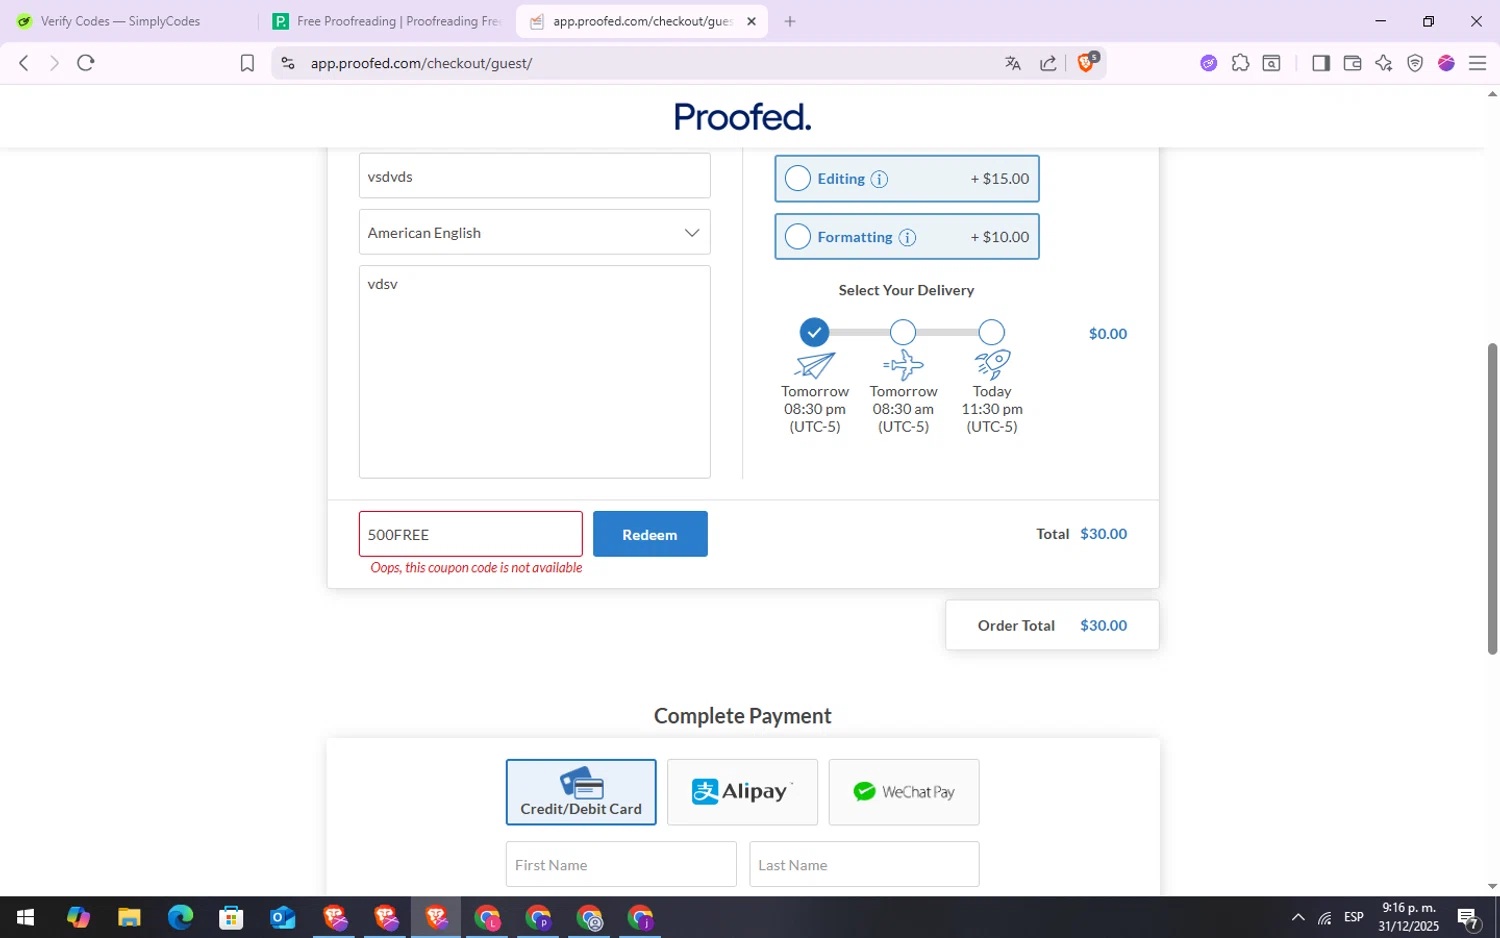Click the Proofed logo
1500x938 pixels.
pos(742,117)
